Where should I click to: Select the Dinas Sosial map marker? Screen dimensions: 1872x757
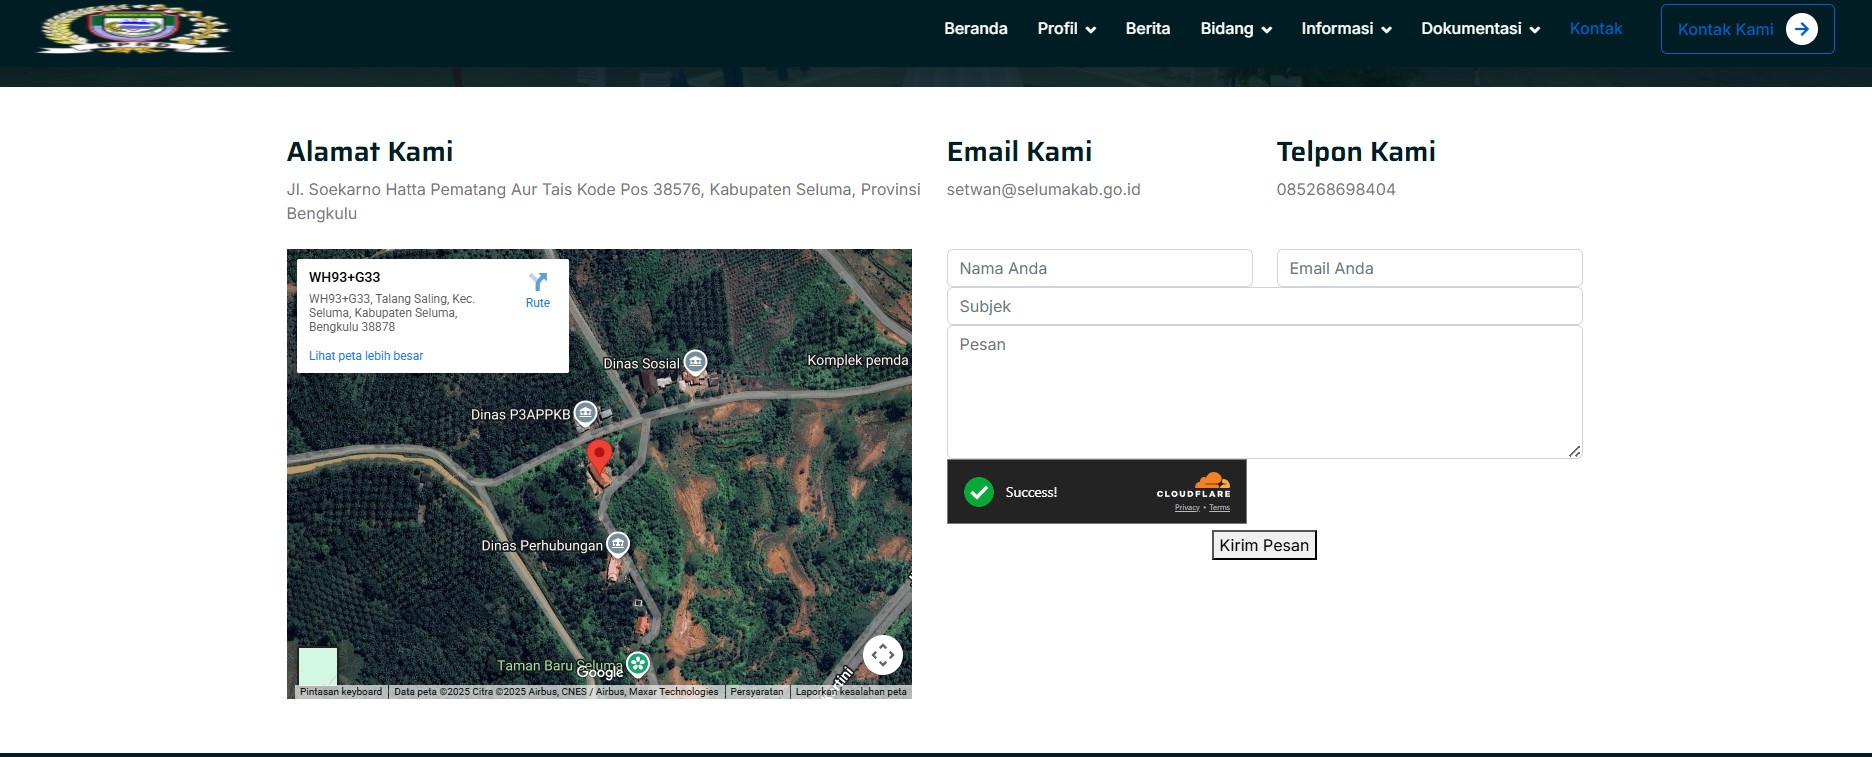coord(695,362)
